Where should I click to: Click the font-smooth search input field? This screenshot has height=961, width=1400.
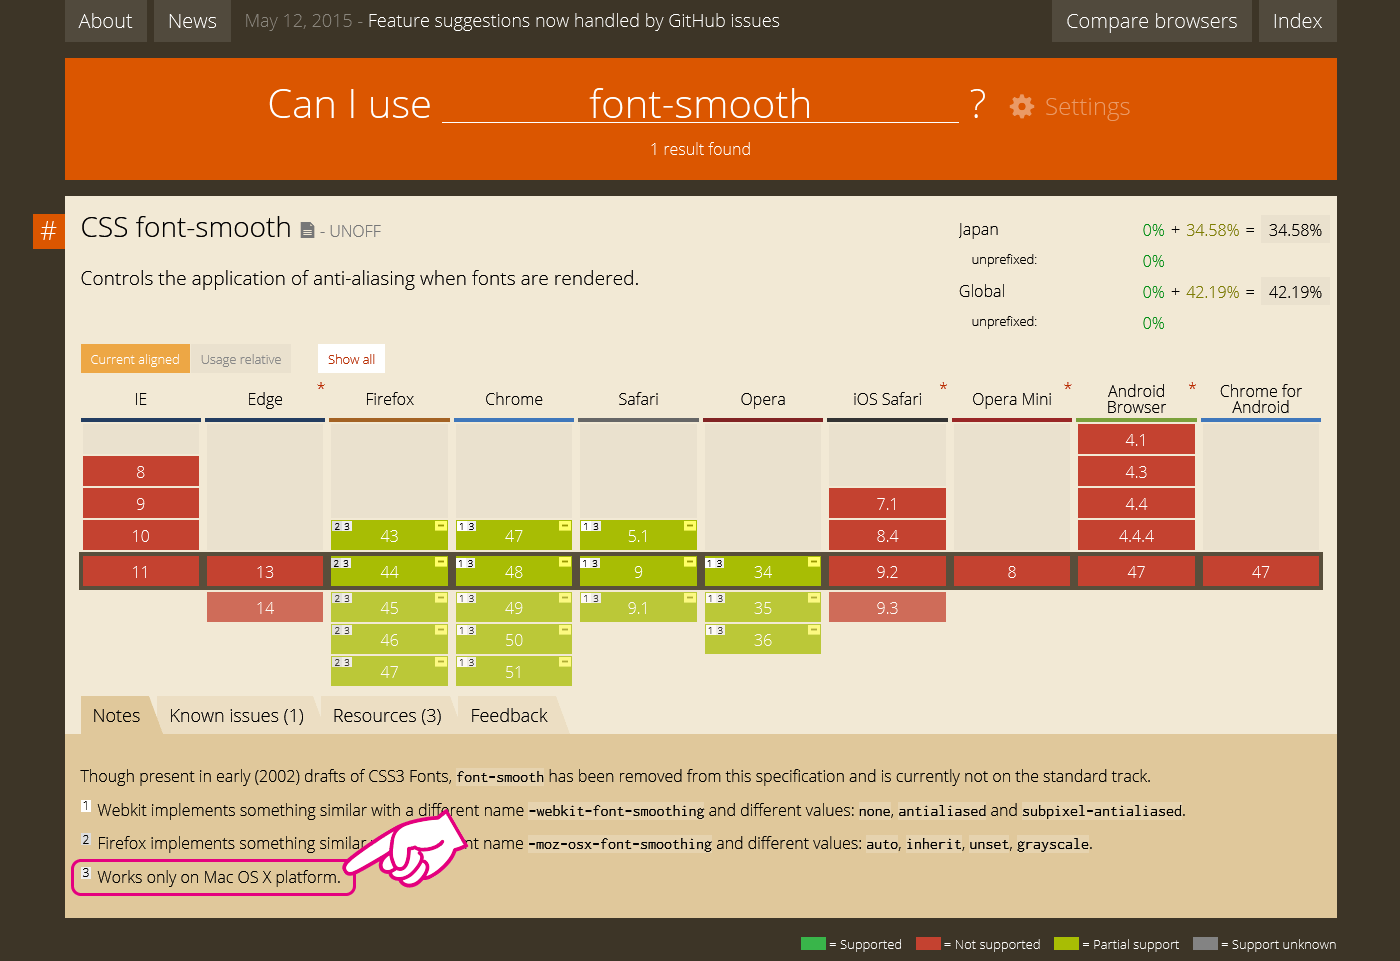coord(700,104)
